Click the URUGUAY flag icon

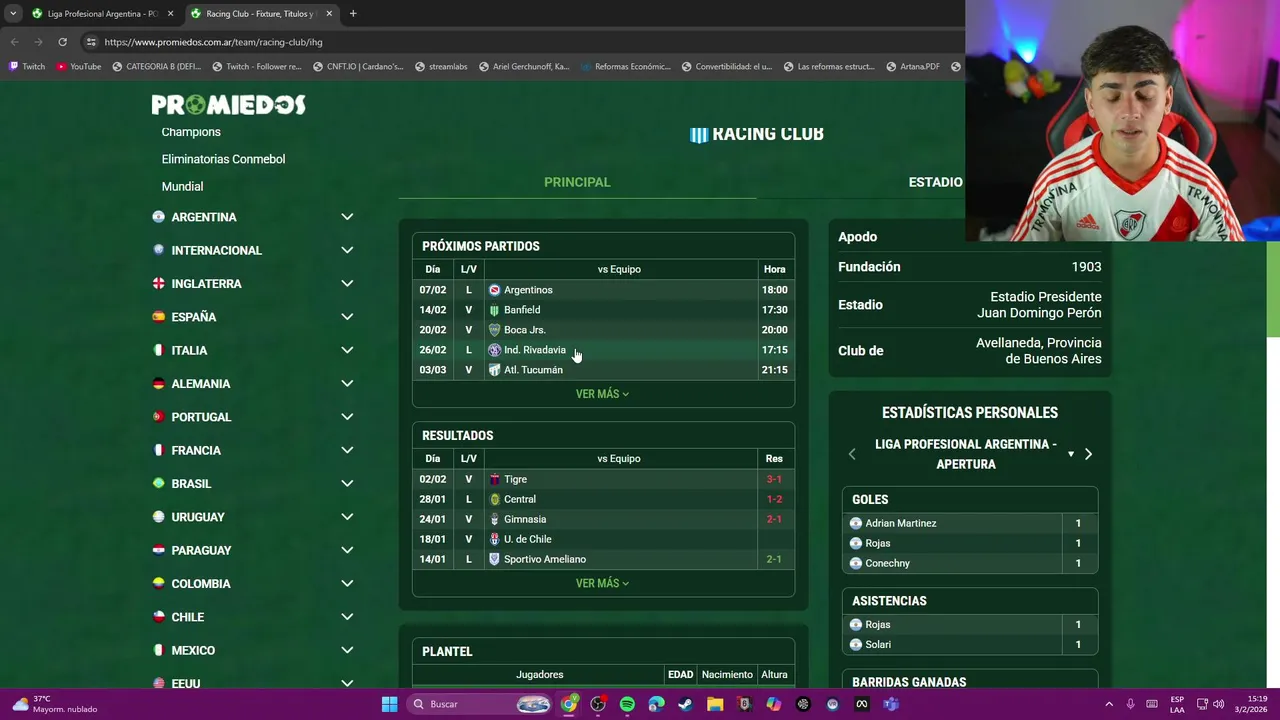tap(158, 517)
